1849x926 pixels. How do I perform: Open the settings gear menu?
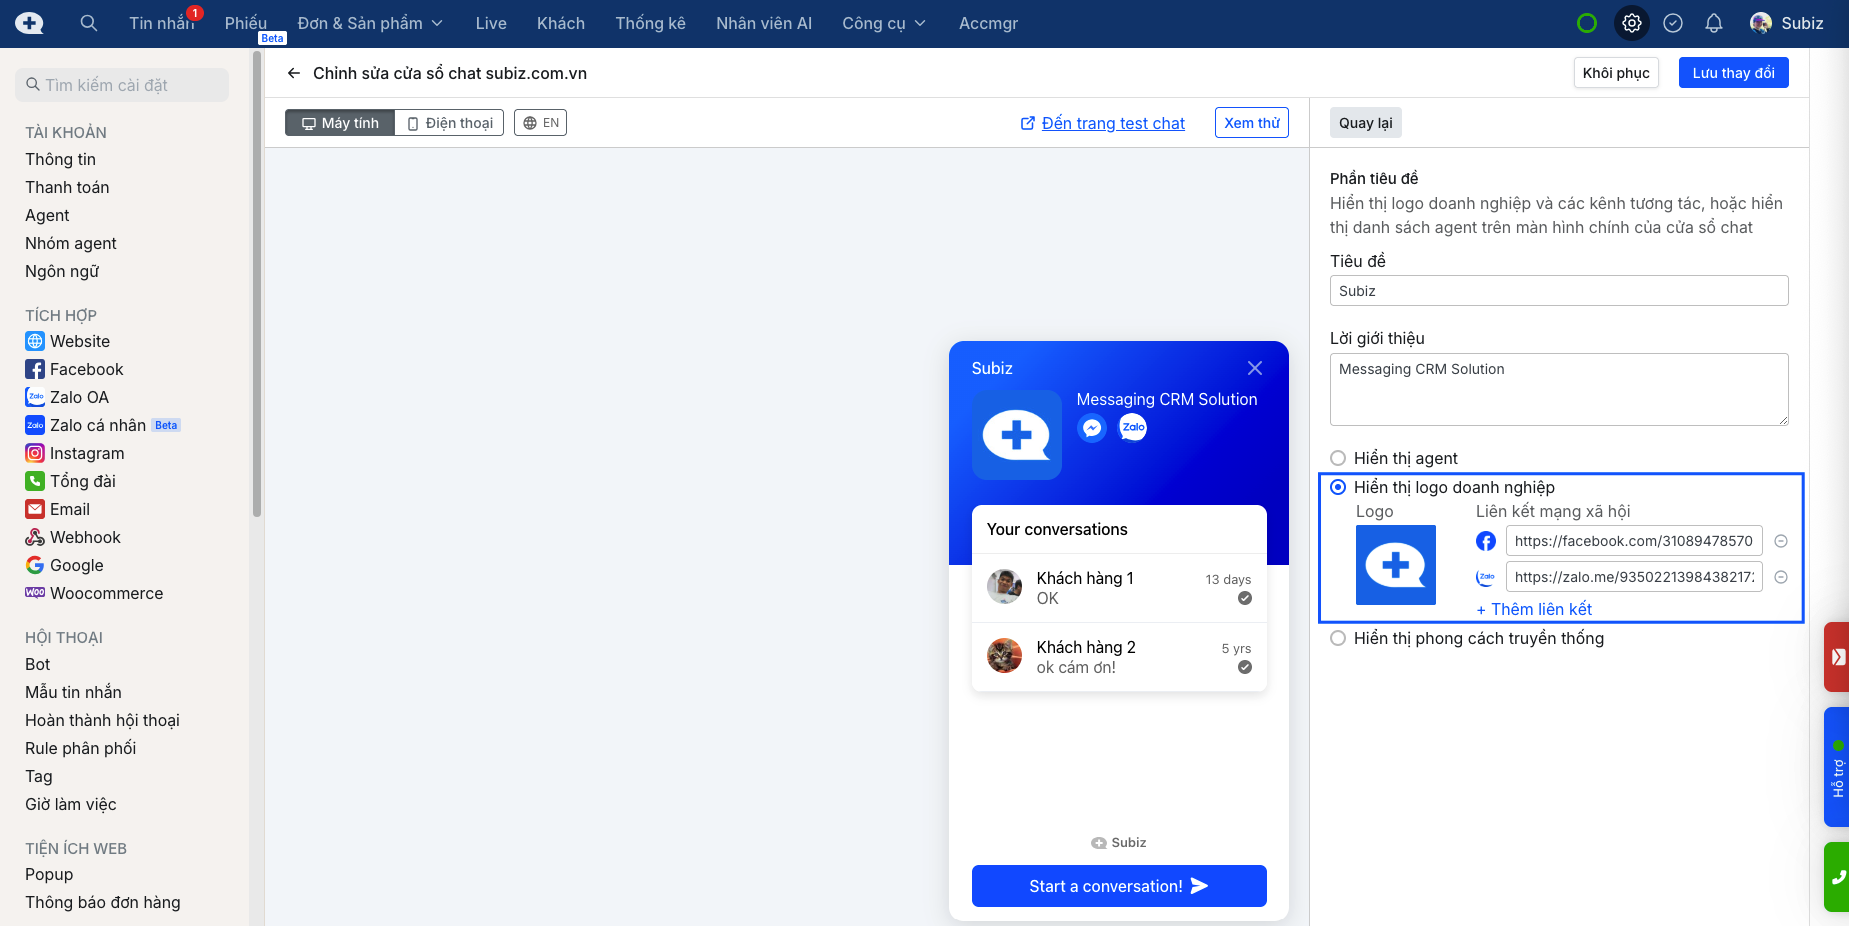coord(1631,22)
